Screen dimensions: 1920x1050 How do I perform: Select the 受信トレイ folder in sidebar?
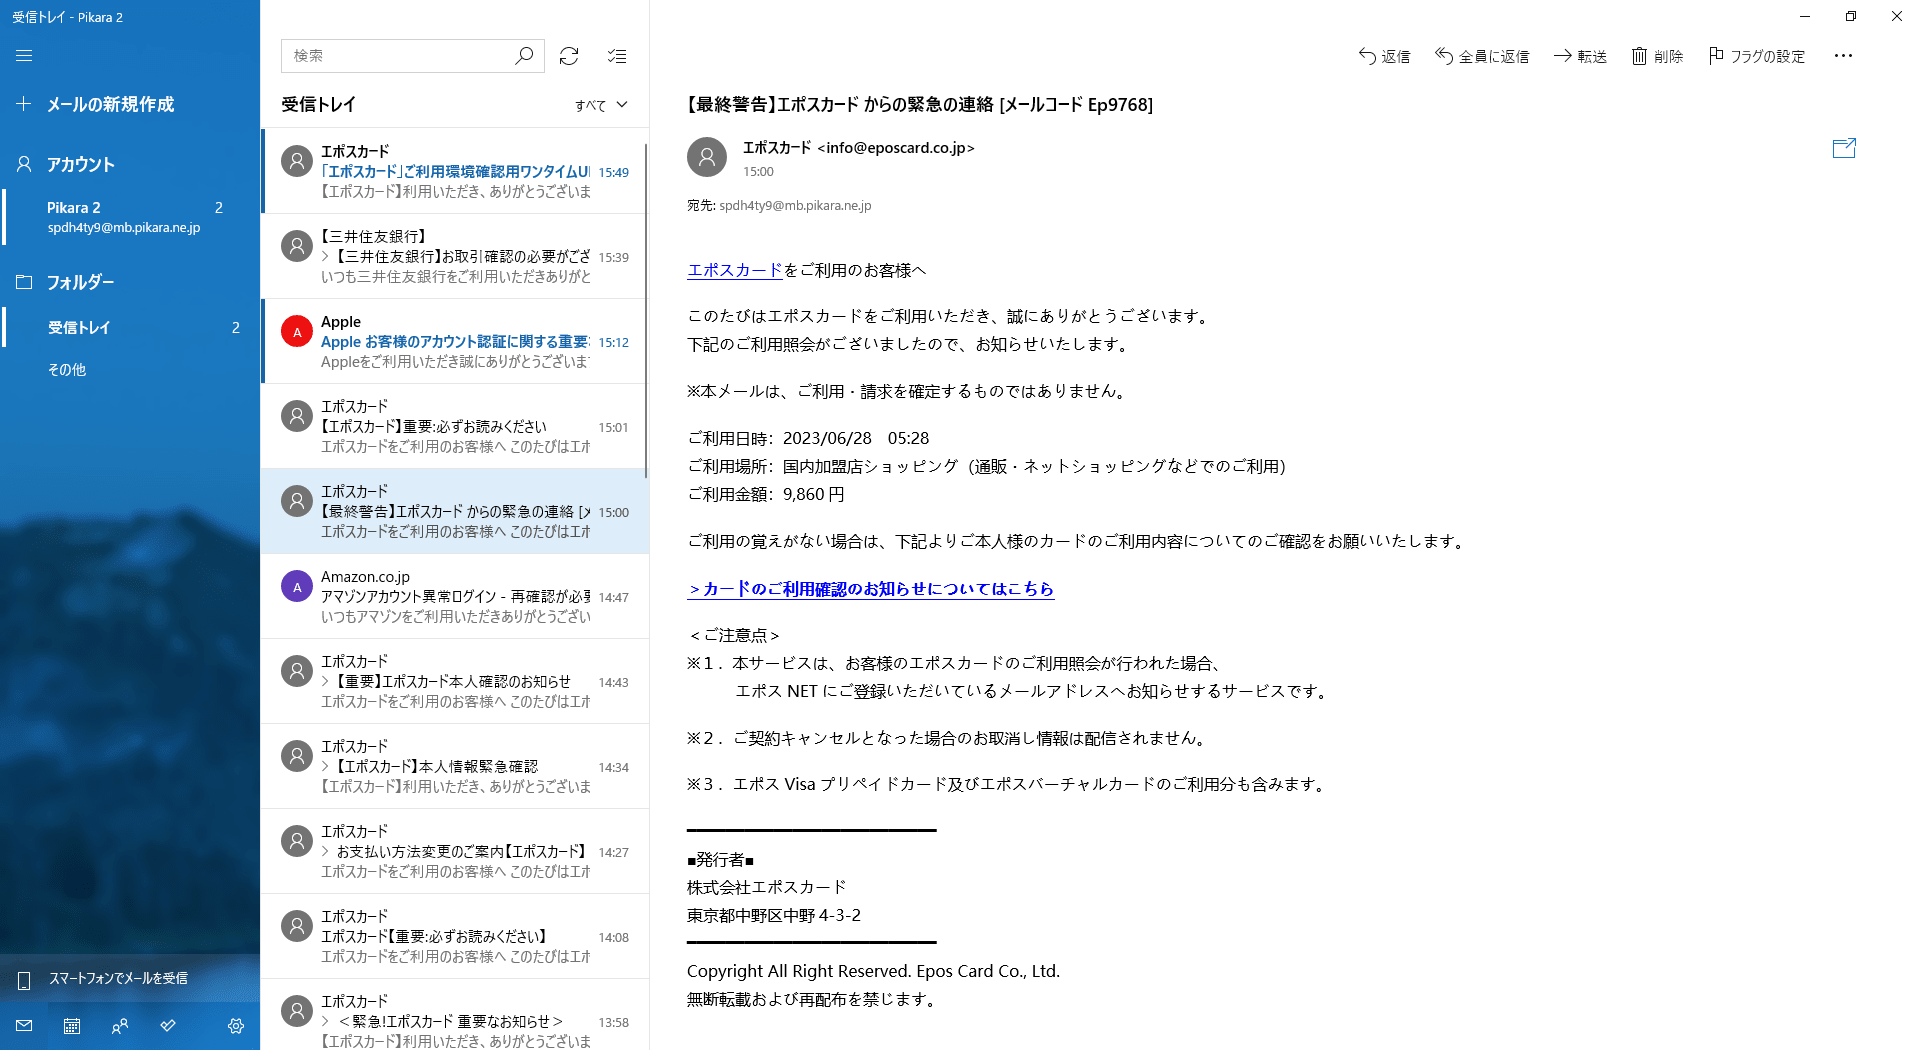click(130, 327)
